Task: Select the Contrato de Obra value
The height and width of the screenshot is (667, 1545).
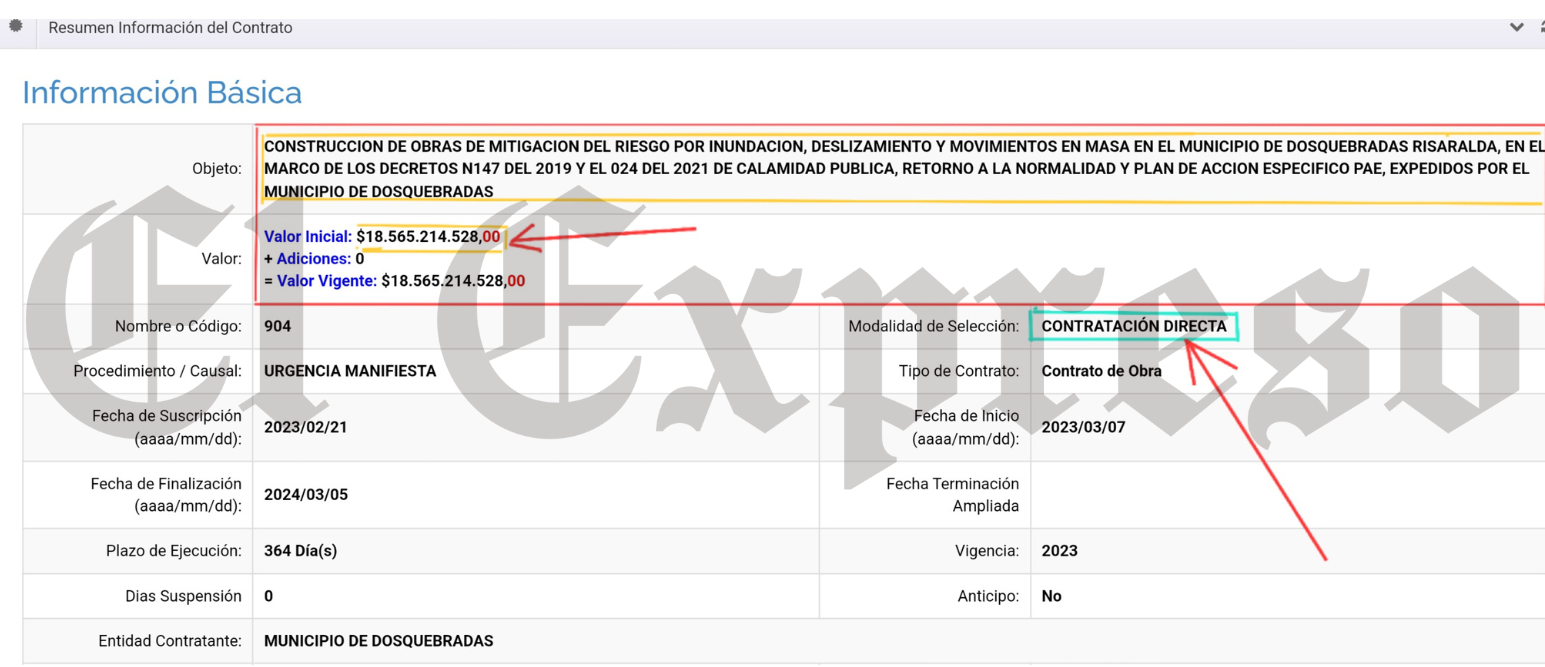Action: pyautogui.click(x=1101, y=371)
